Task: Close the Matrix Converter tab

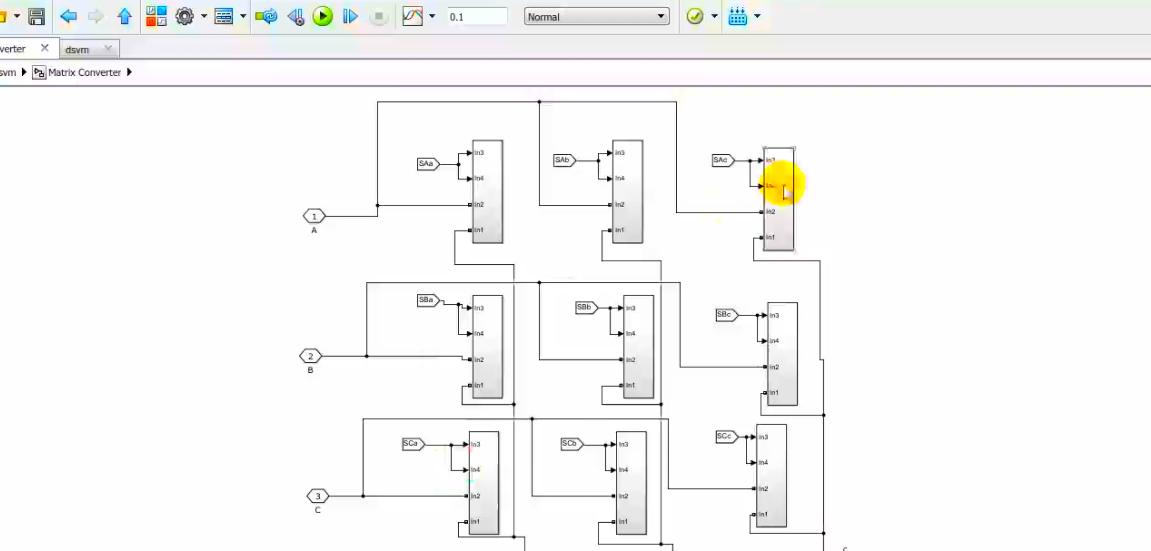Action: pyautogui.click(x=45, y=48)
